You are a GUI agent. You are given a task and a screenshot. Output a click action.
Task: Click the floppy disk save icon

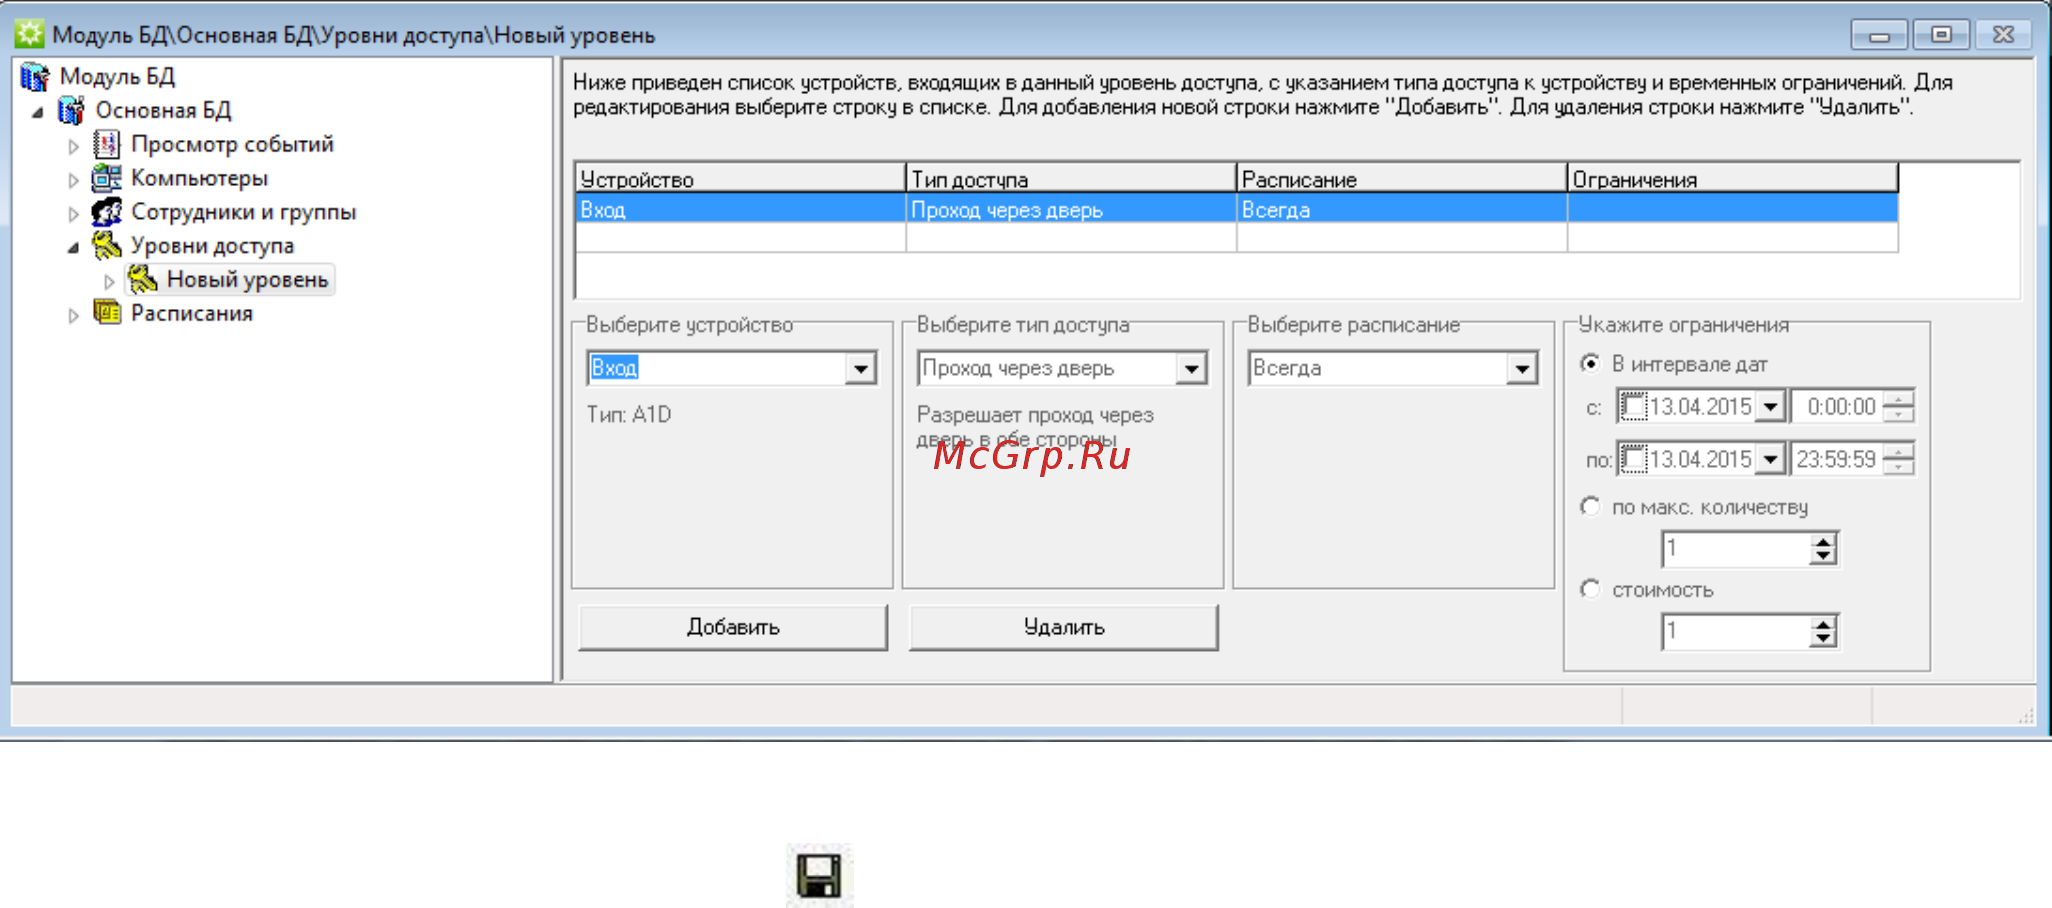tap(819, 876)
